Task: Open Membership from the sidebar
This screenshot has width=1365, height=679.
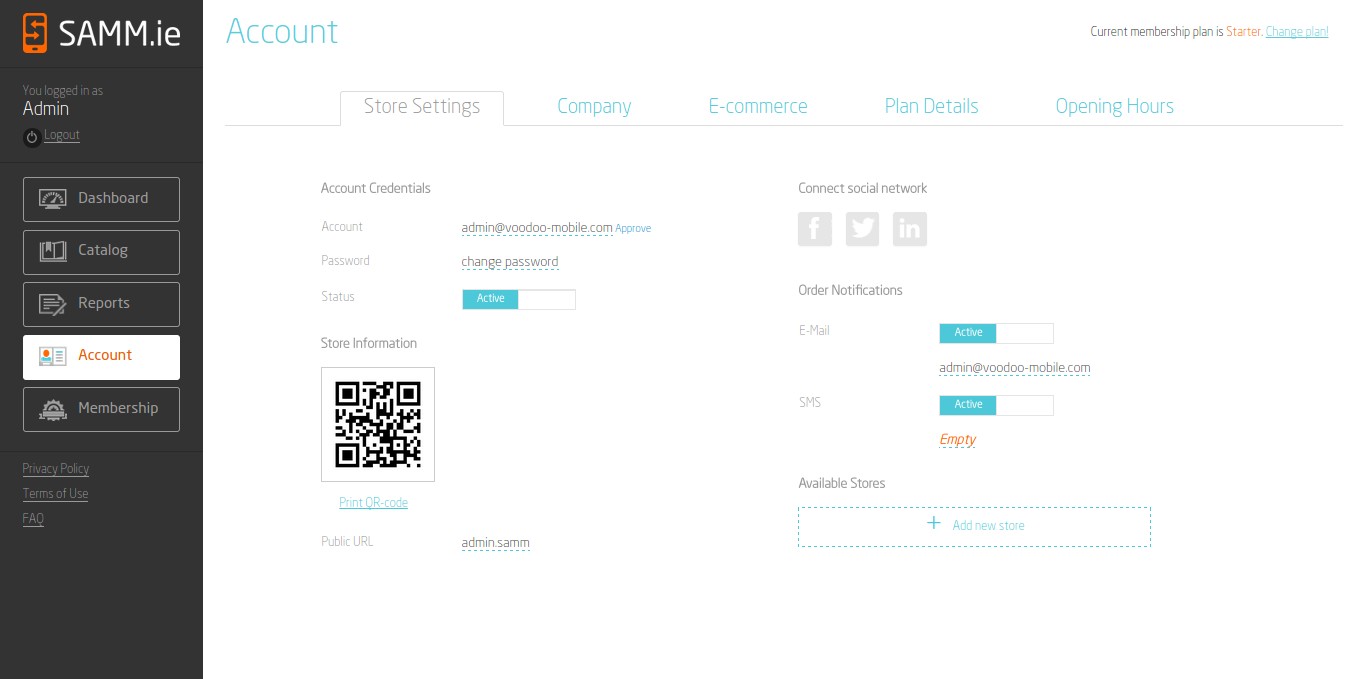Action: click(101, 409)
